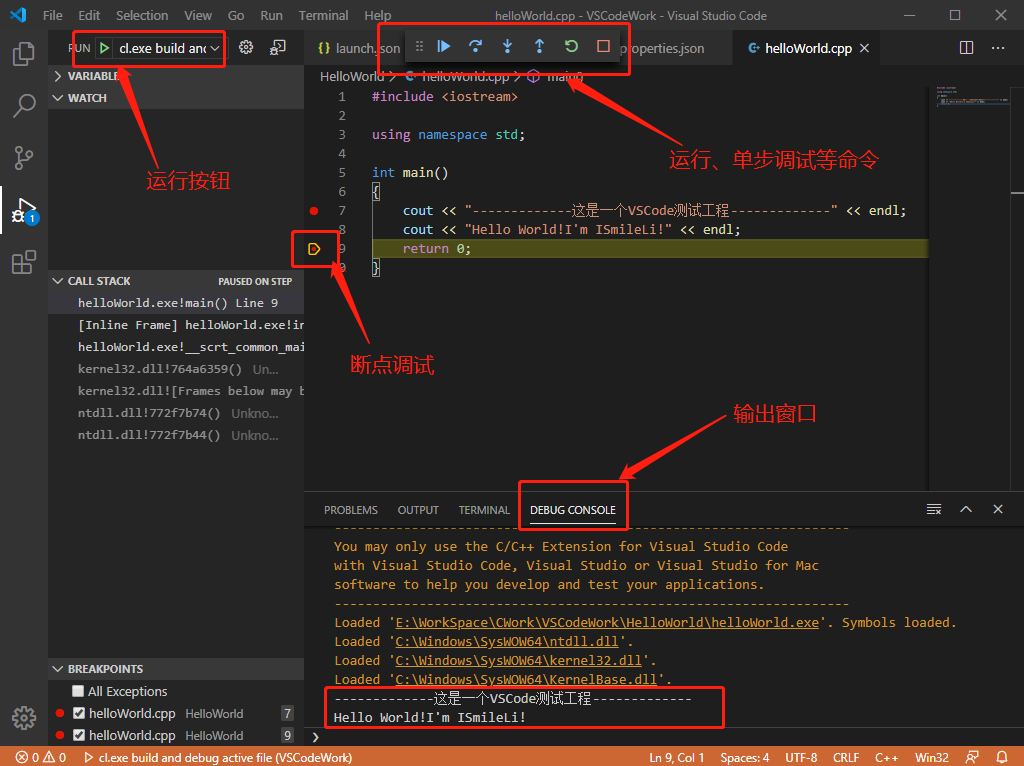Click the code minimap preview
The width and height of the screenshot is (1024, 766).
coord(972,95)
